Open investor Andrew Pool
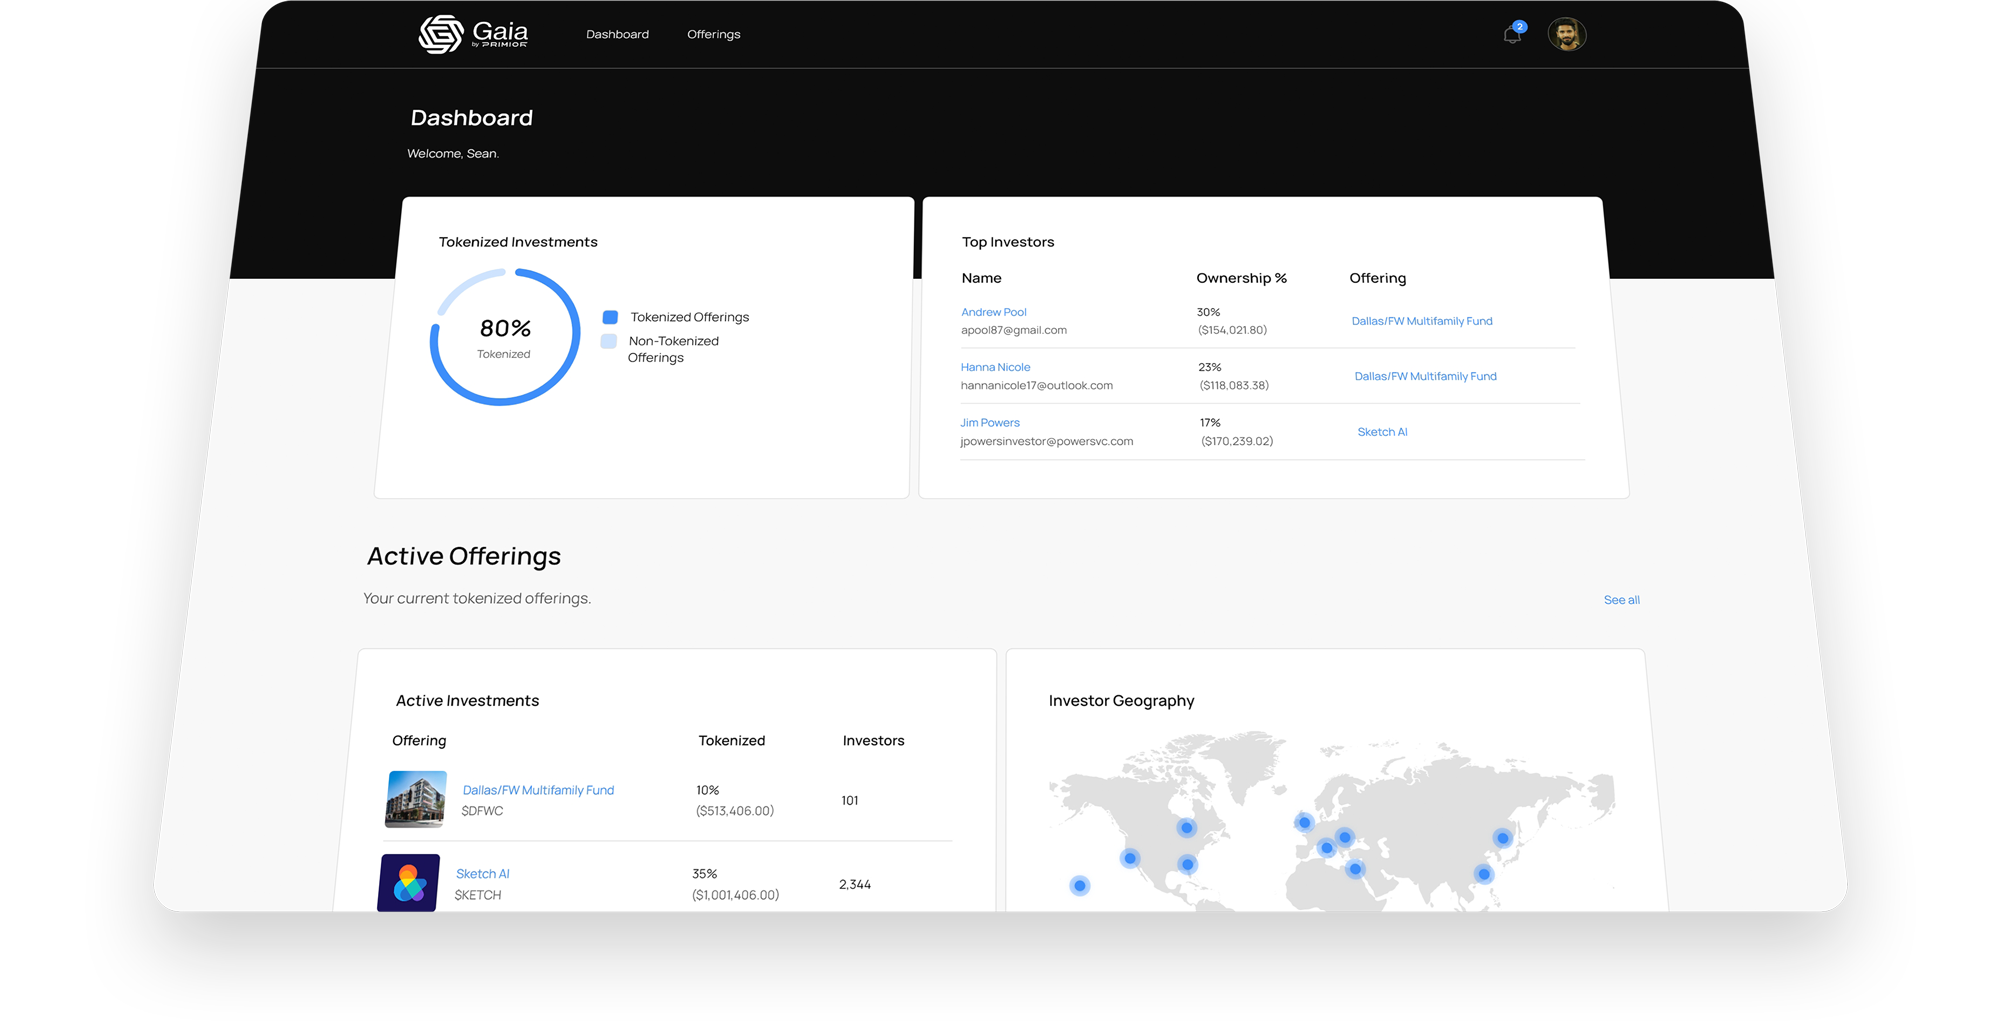Screen dimensions: 2000x1021 tap(994, 312)
